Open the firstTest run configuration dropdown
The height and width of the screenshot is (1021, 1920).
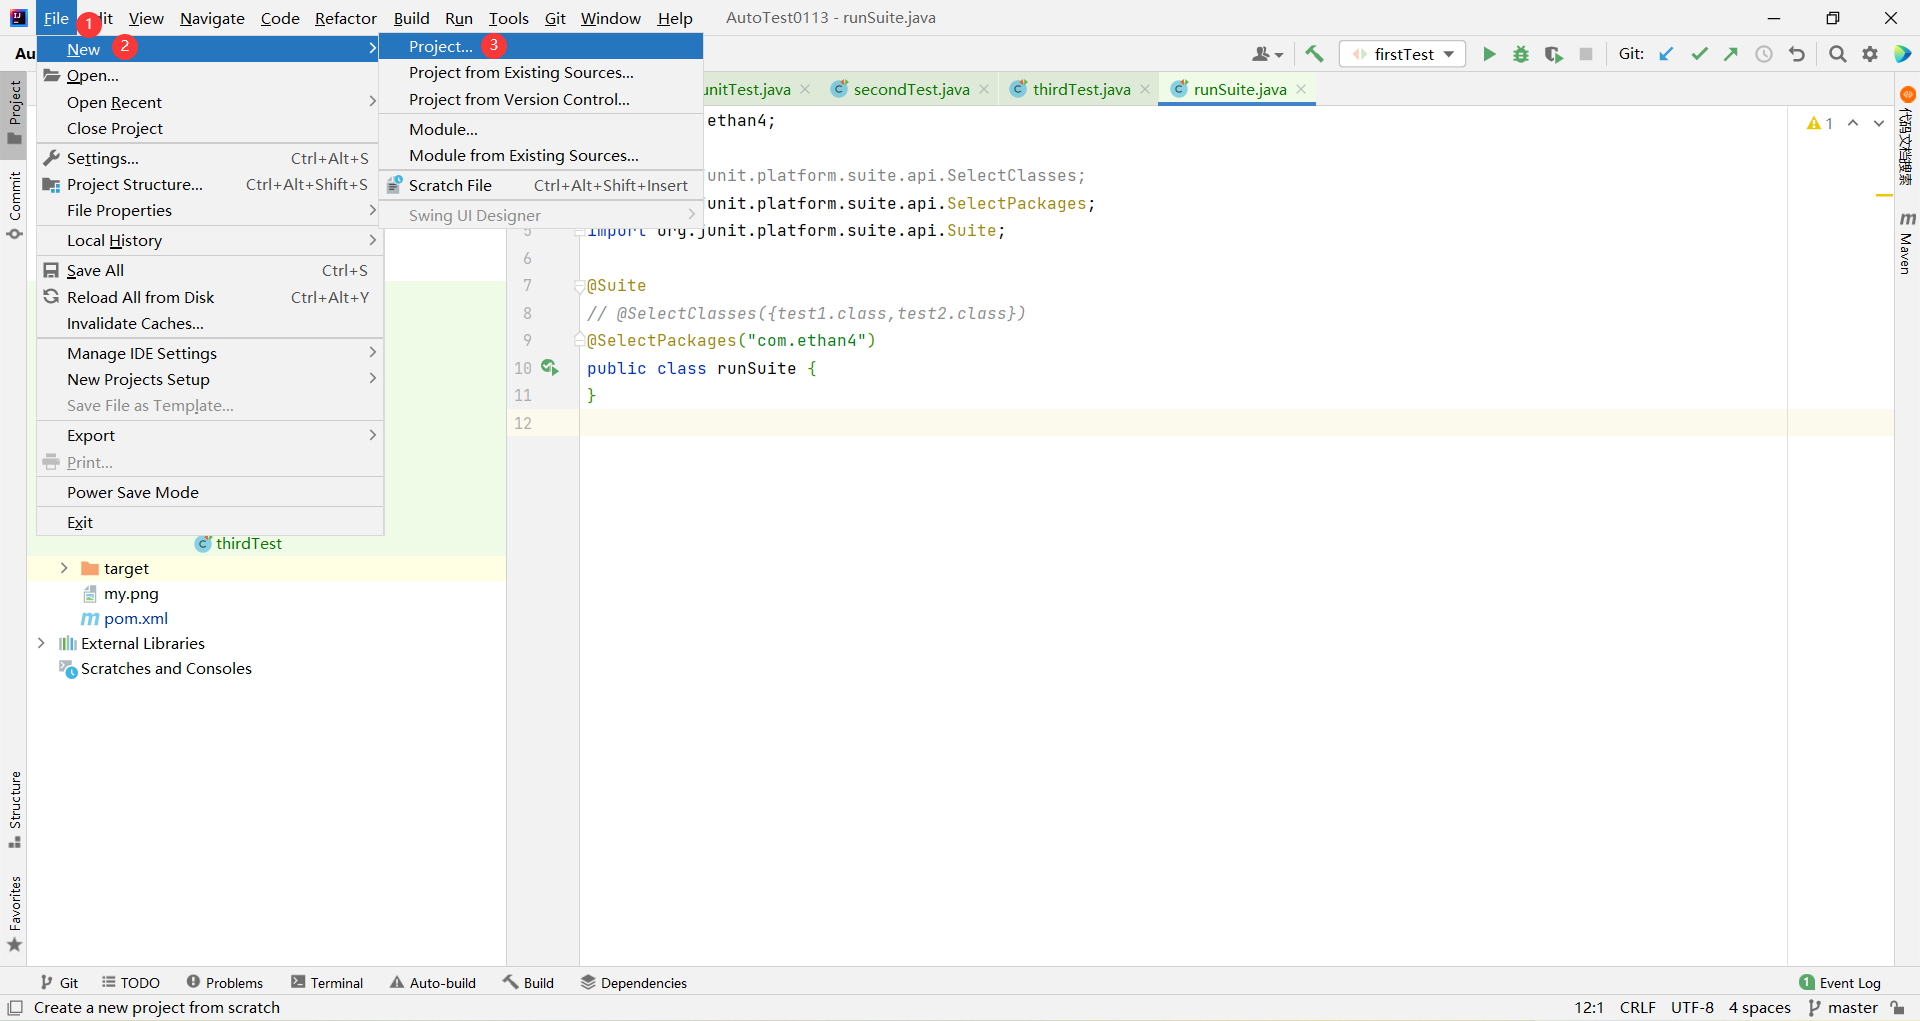click(1402, 54)
